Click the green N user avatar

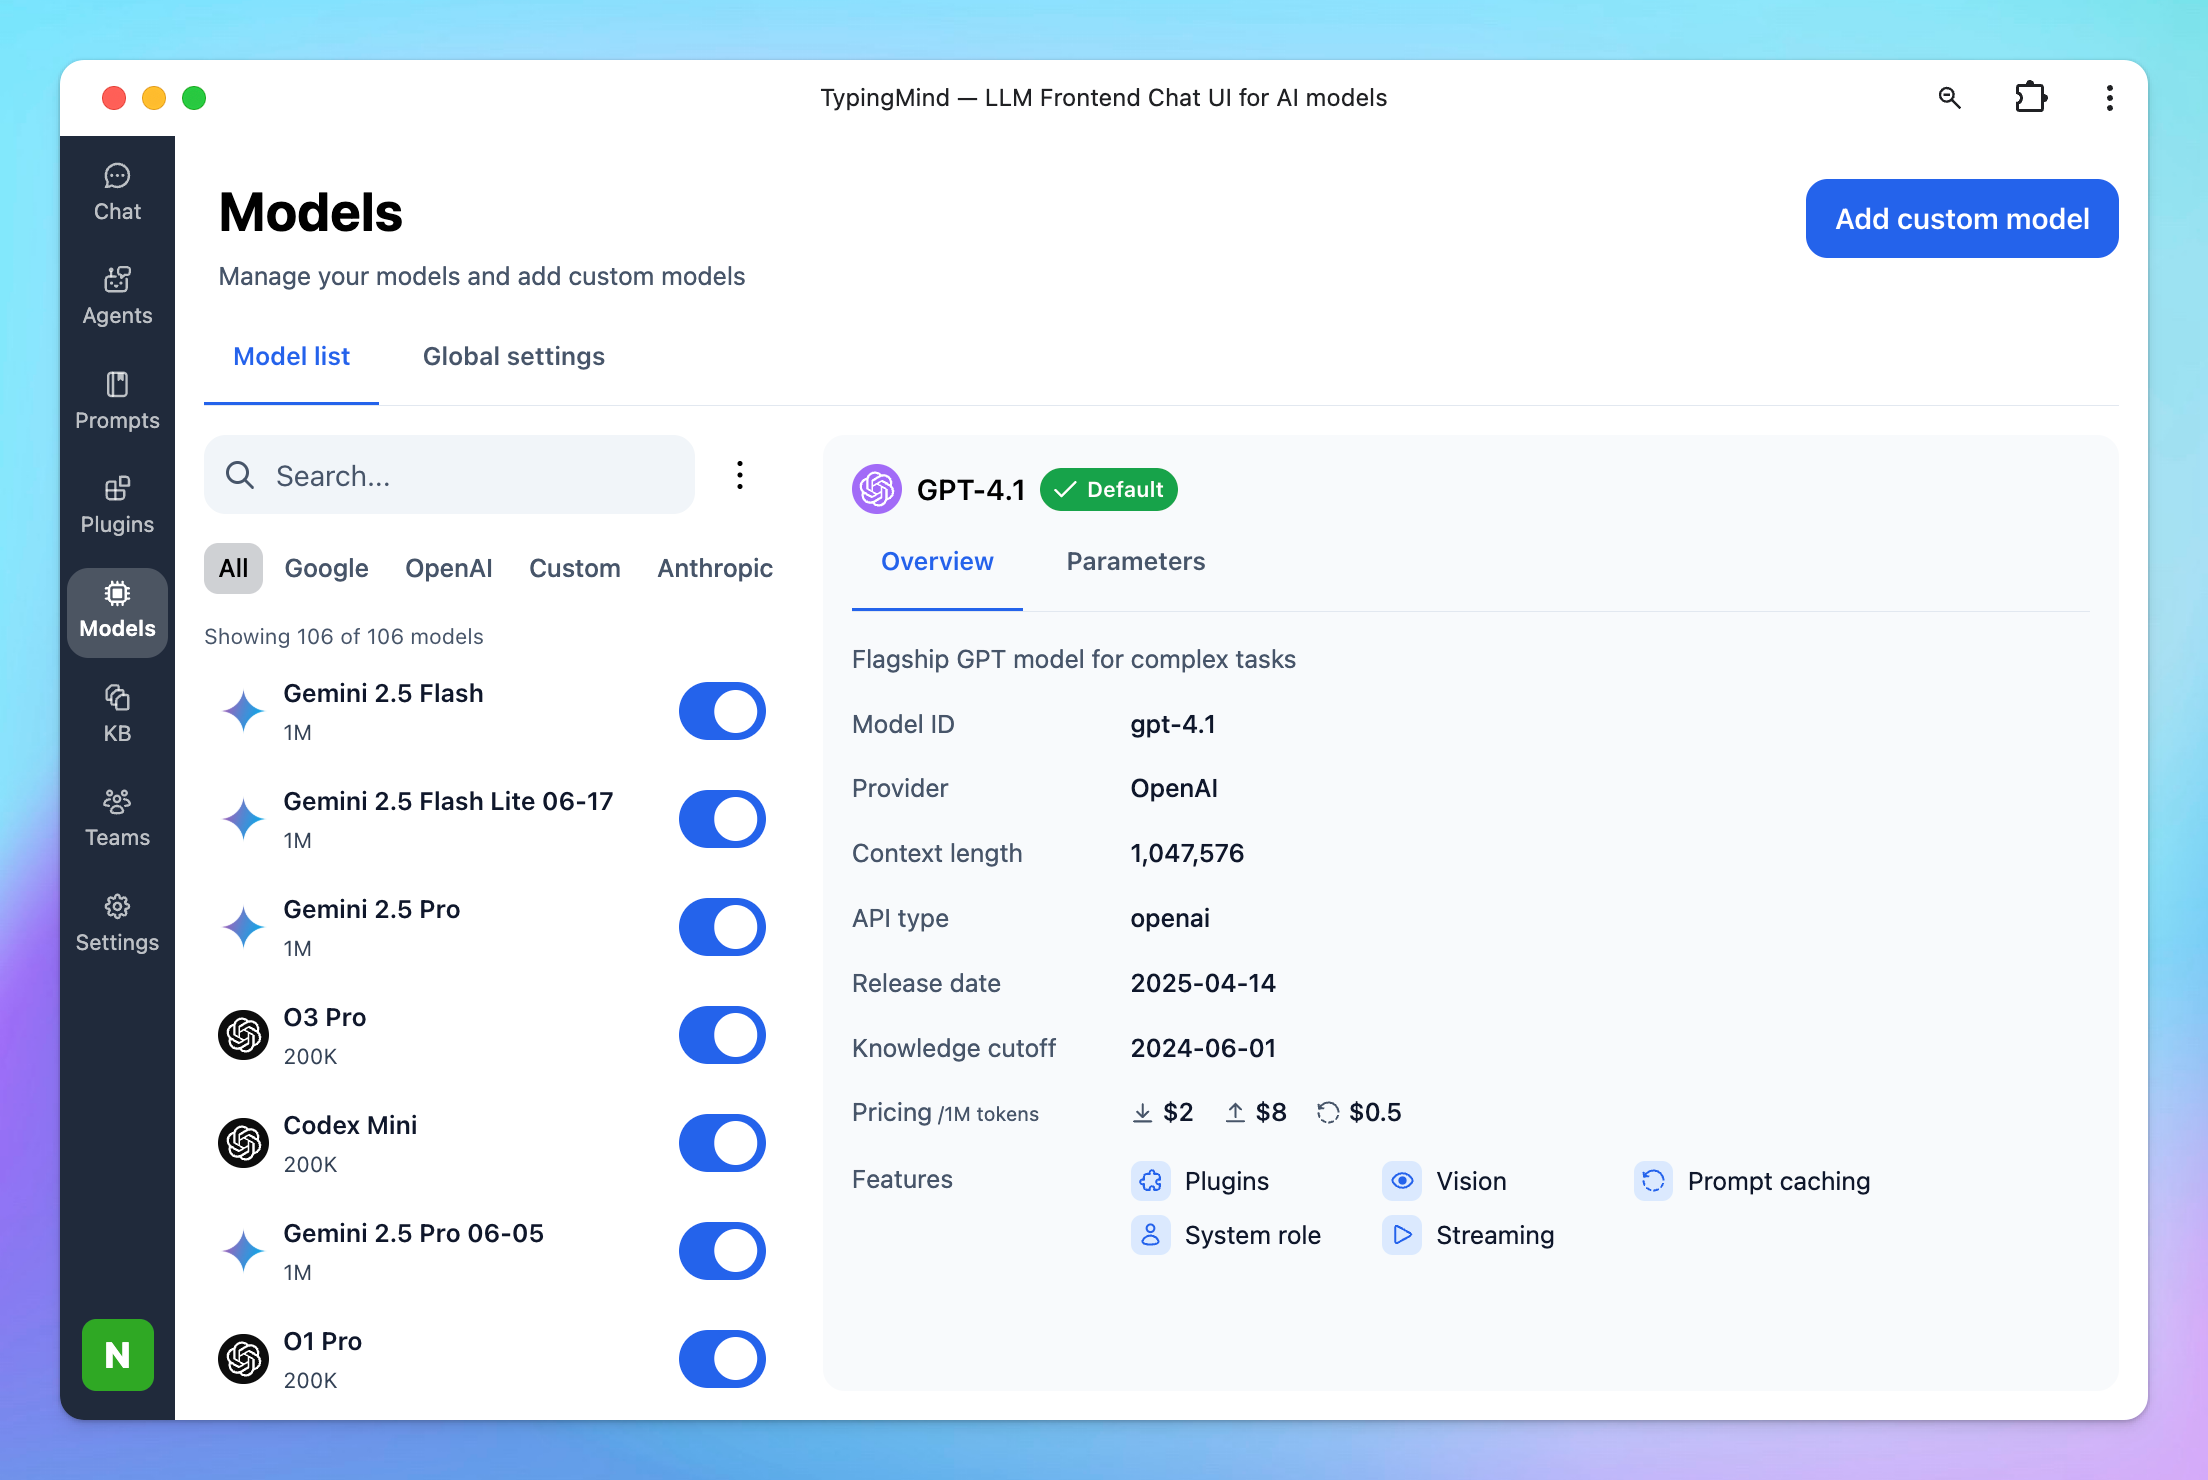point(118,1355)
